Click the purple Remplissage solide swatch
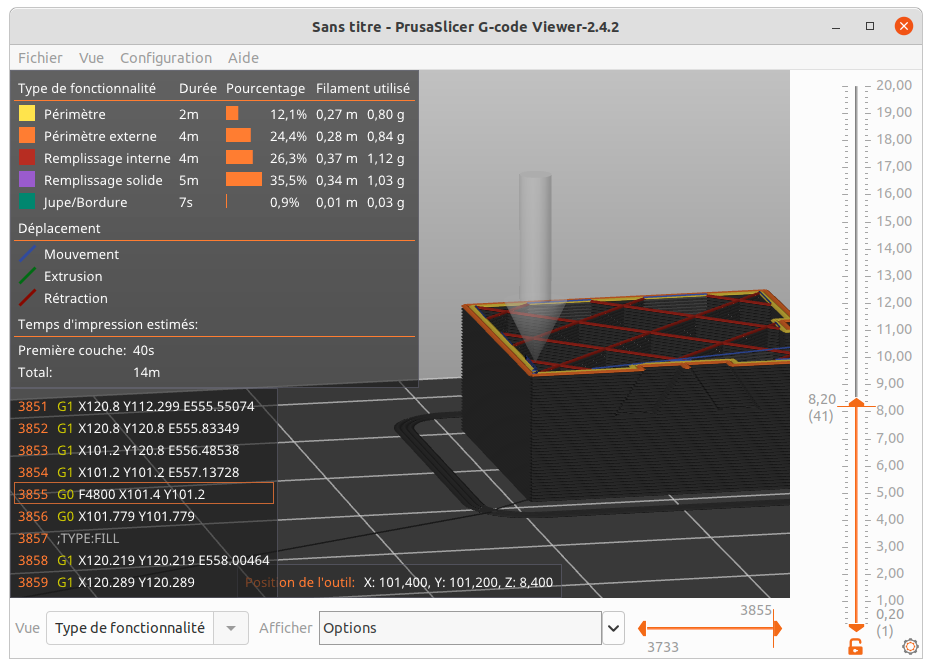 click(x=27, y=179)
